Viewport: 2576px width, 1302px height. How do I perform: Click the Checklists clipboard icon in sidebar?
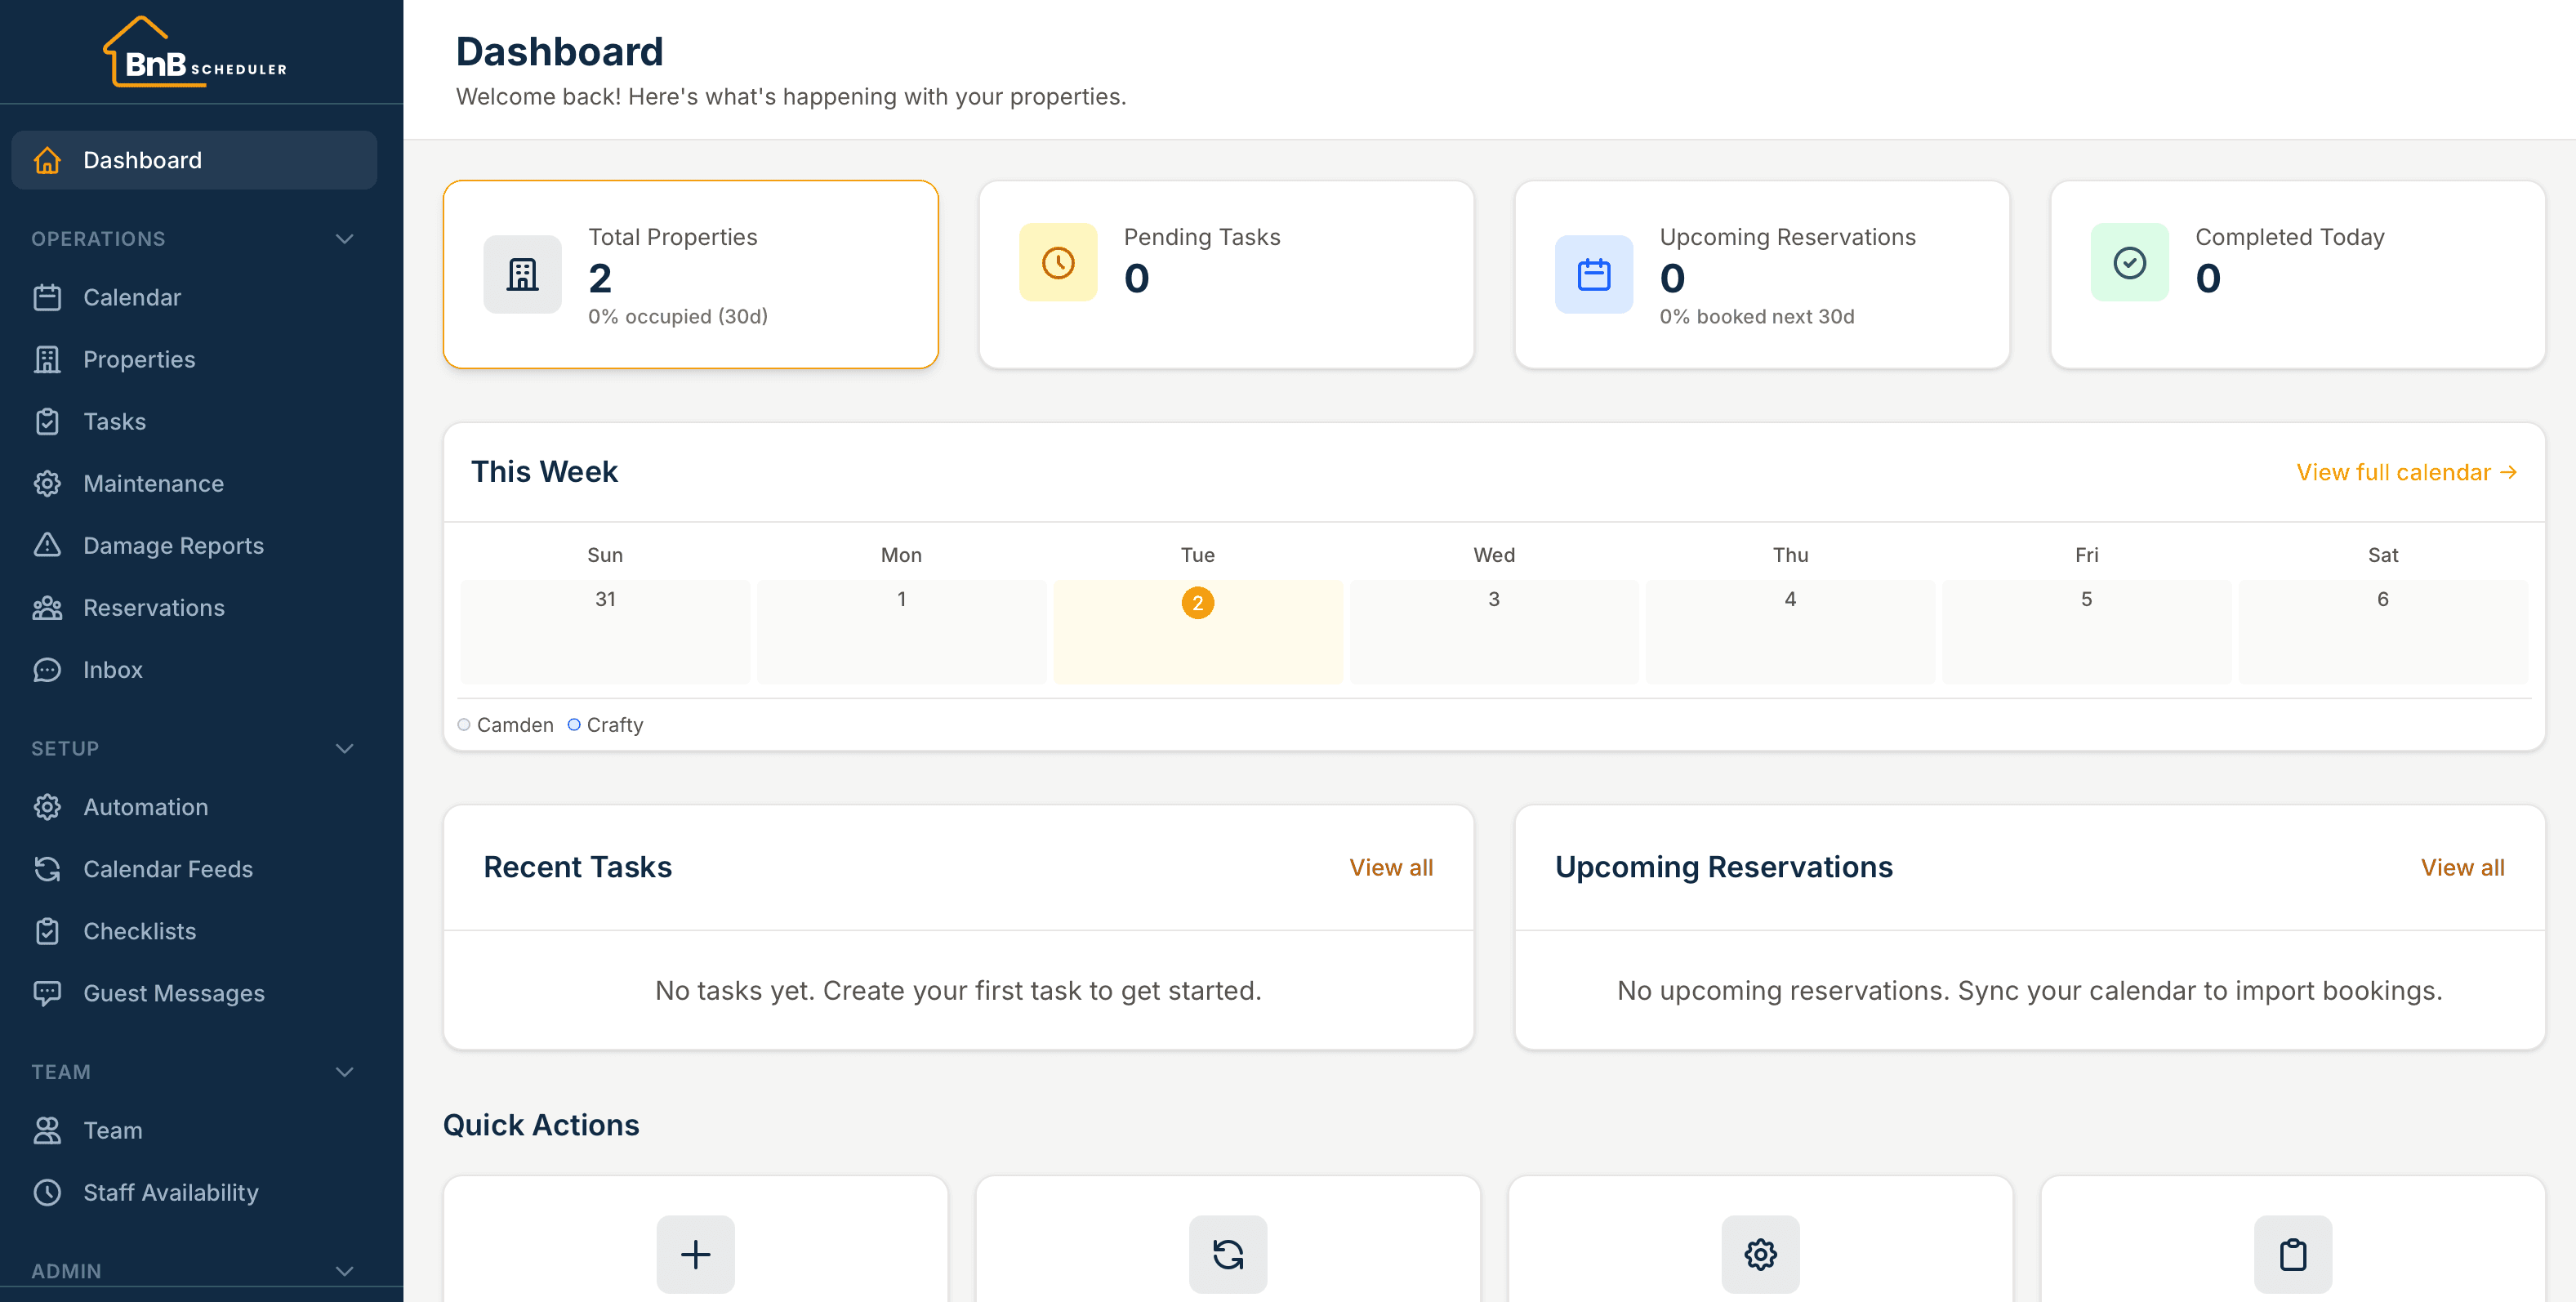tap(47, 931)
